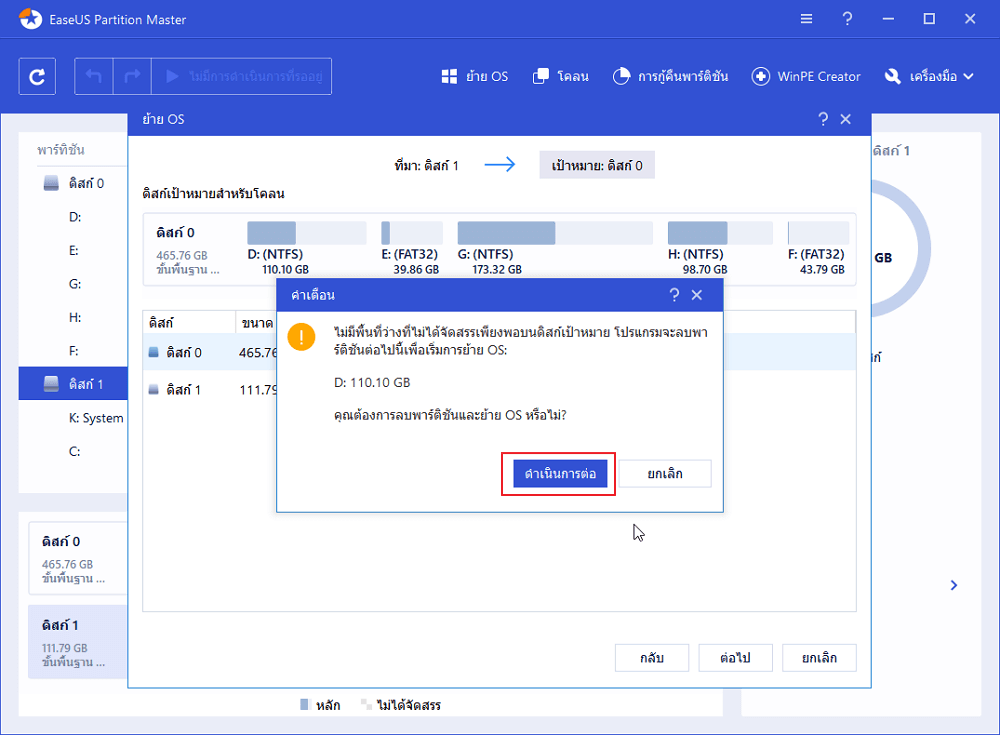Image resolution: width=1000 pixels, height=735 pixels.
Task: Select ดิสก์ 0 in the sidebar tree
Action: coord(86,184)
